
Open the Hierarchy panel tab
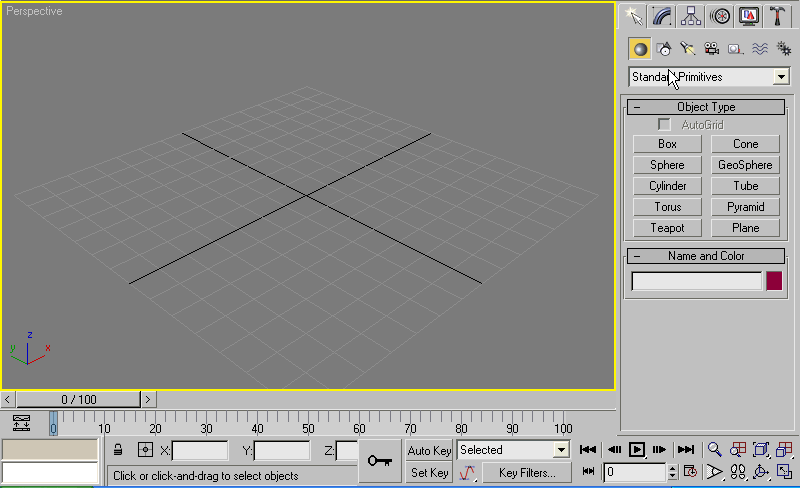691,16
